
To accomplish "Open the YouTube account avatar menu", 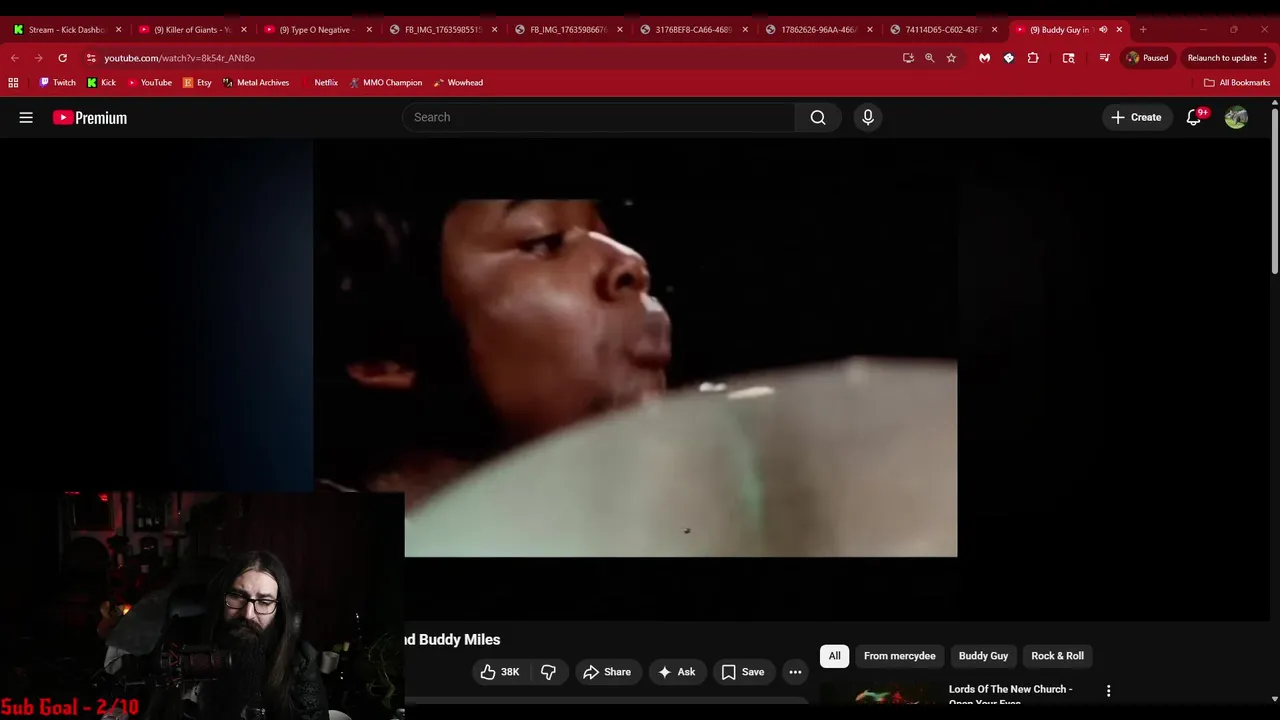I will (x=1236, y=117).
